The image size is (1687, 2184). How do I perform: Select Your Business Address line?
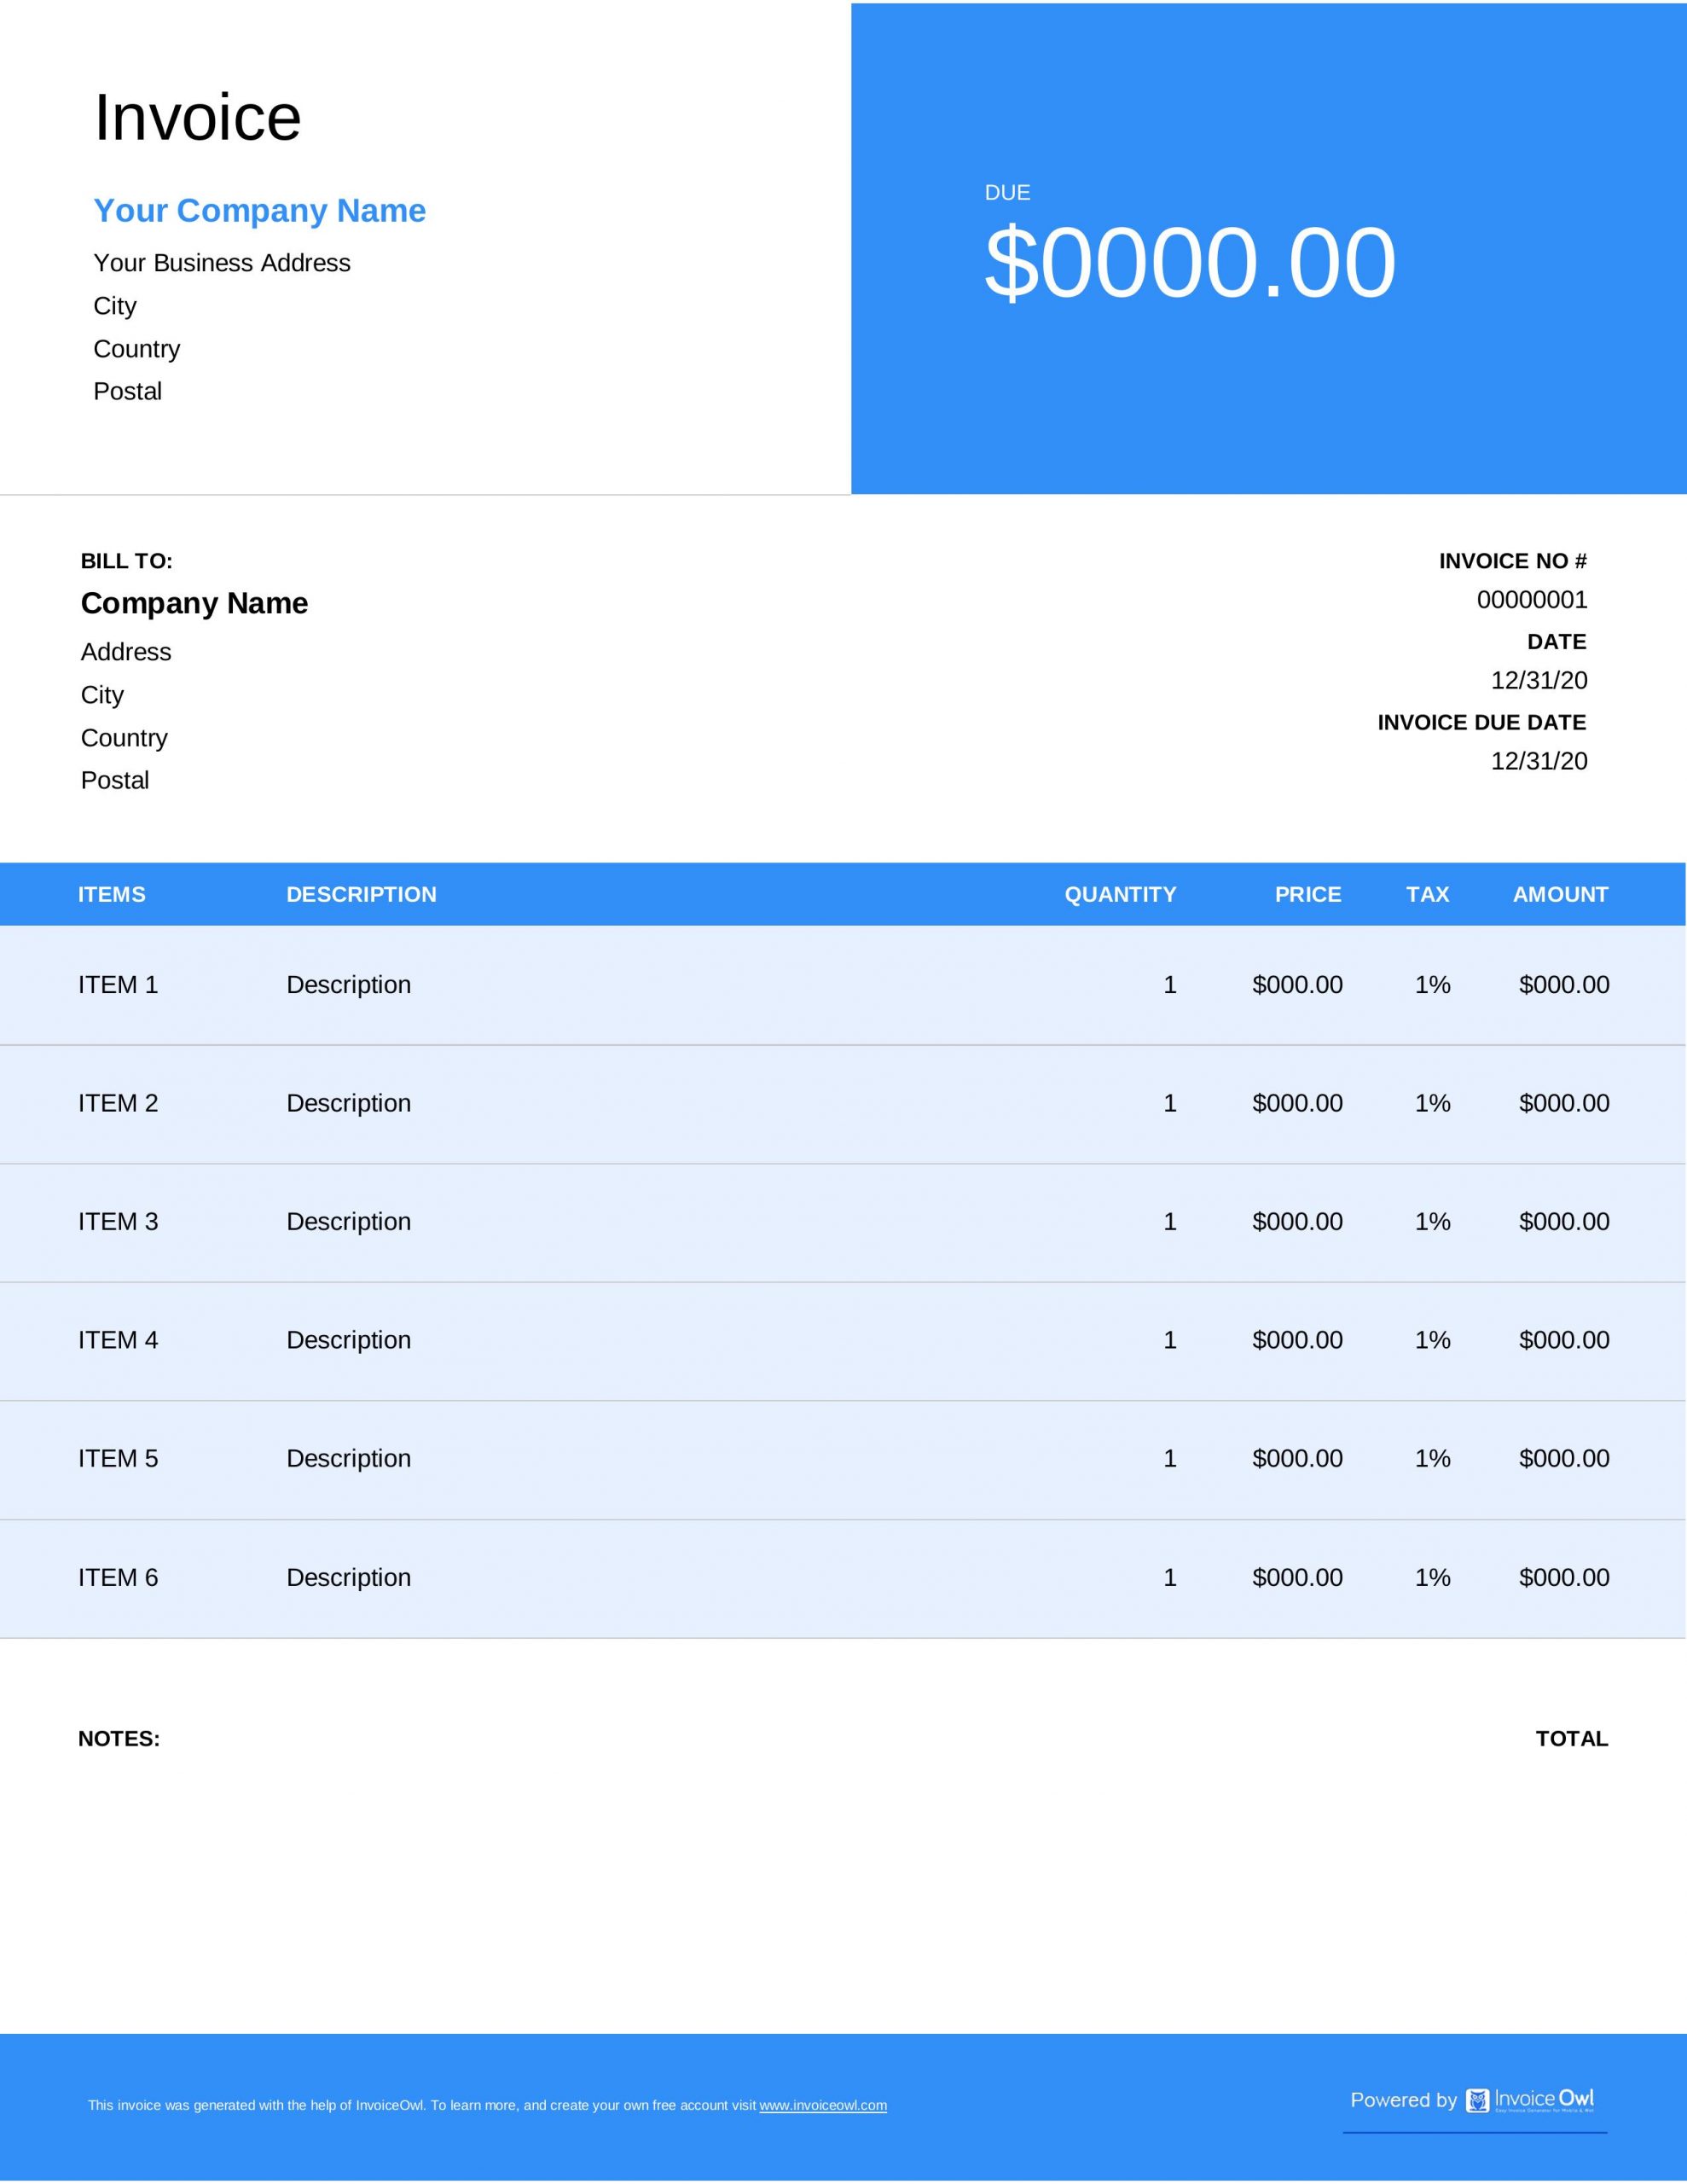click(221, 263)
